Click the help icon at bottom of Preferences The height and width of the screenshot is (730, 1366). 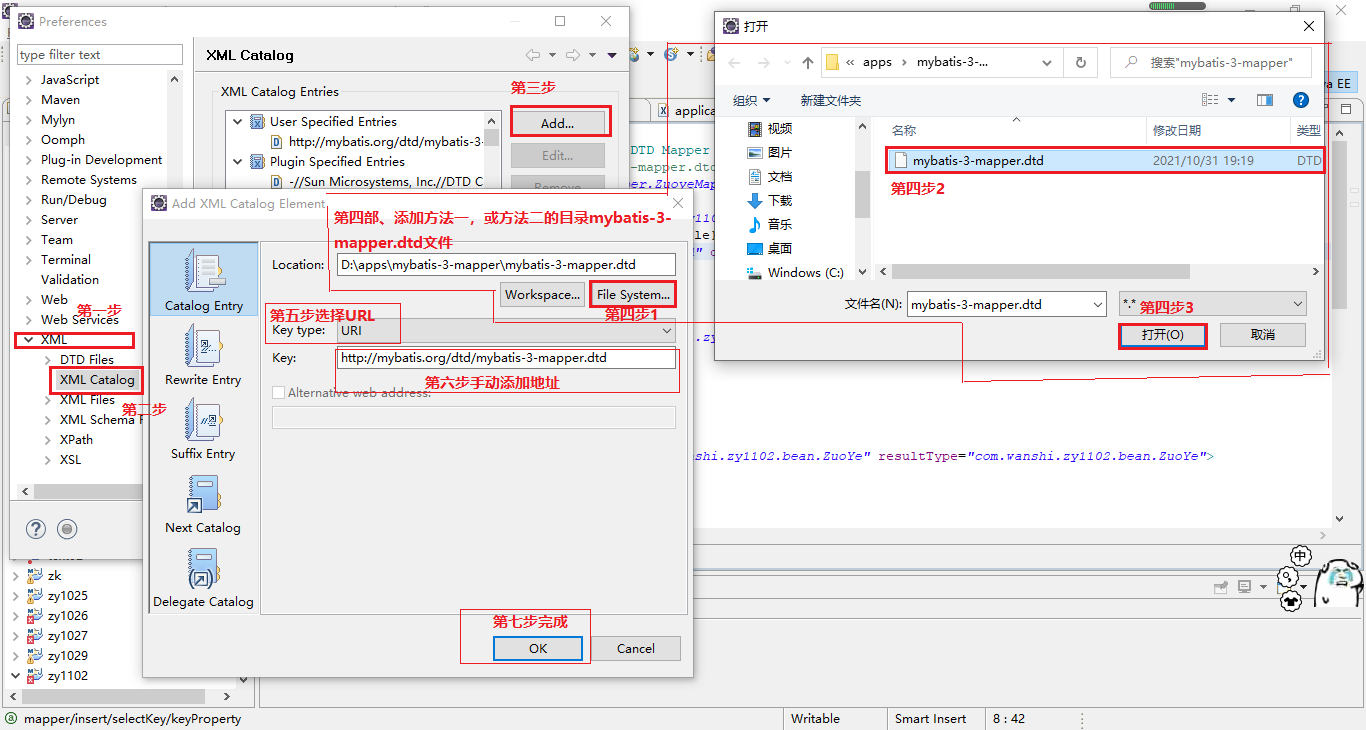click(x=36, y=528)
